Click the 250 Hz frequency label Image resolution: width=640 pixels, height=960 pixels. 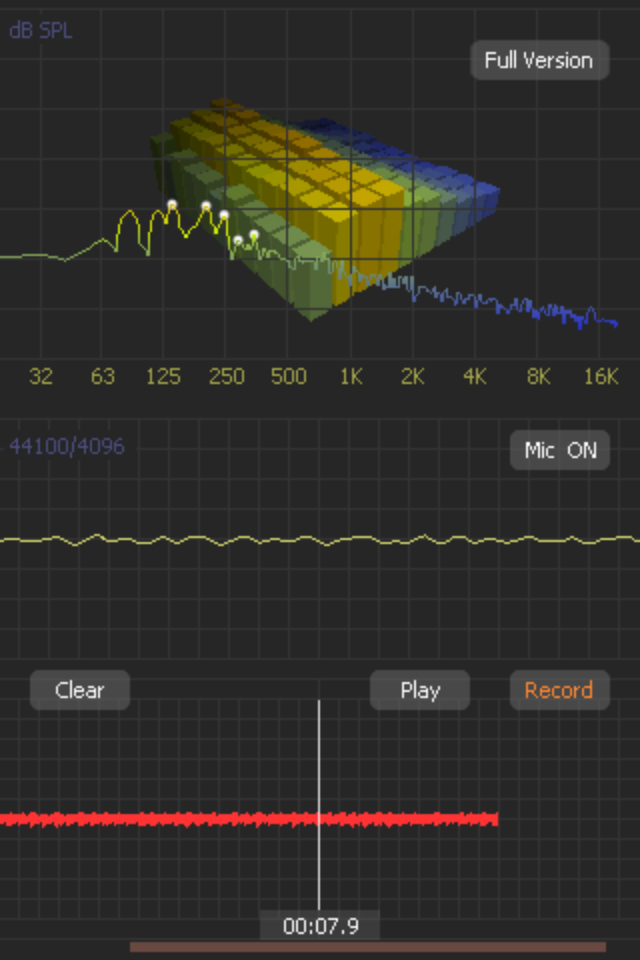(227, 376)
